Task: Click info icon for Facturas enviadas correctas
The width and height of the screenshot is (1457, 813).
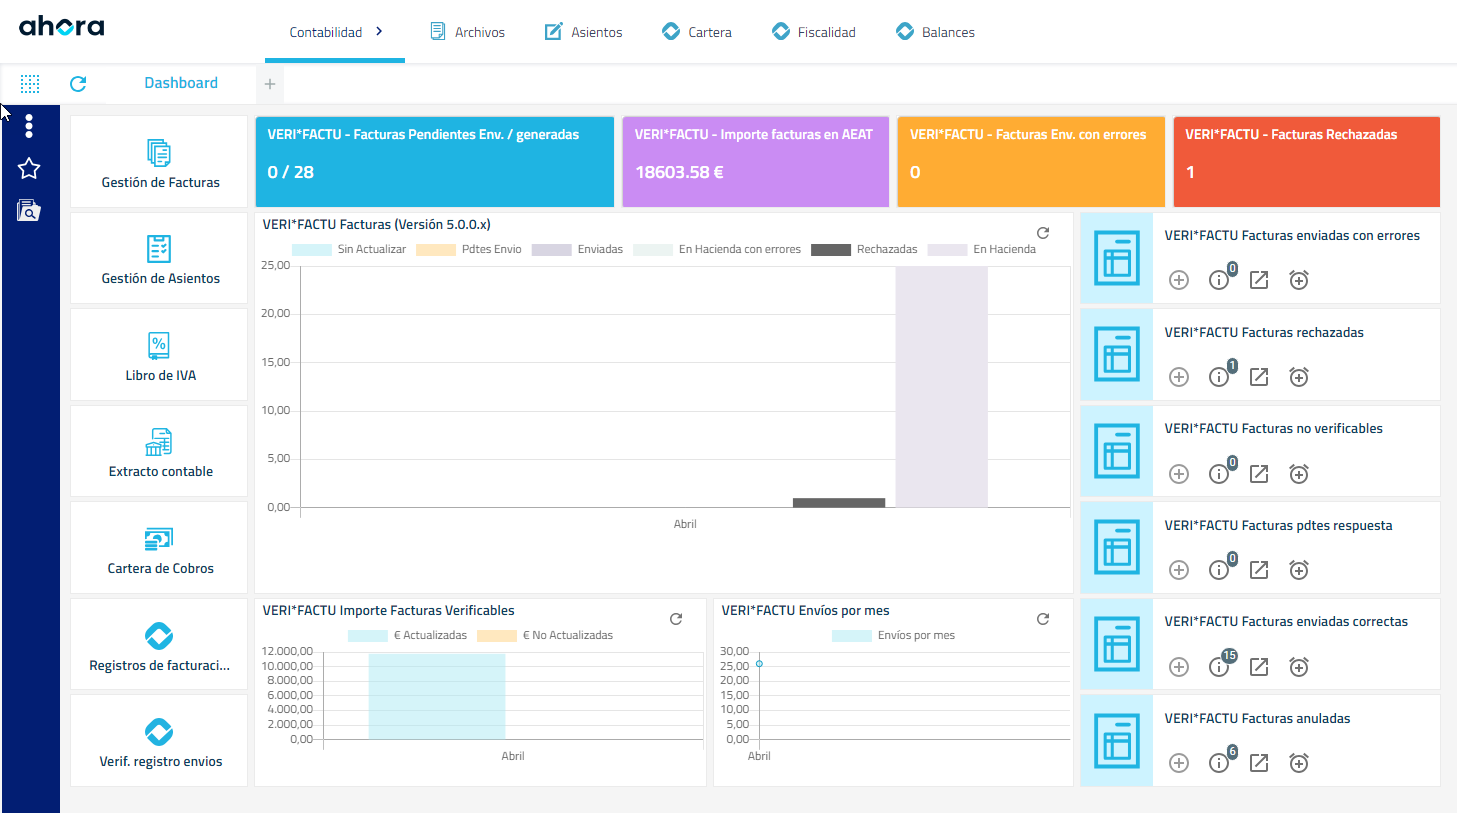Action: pos(1219,667)
